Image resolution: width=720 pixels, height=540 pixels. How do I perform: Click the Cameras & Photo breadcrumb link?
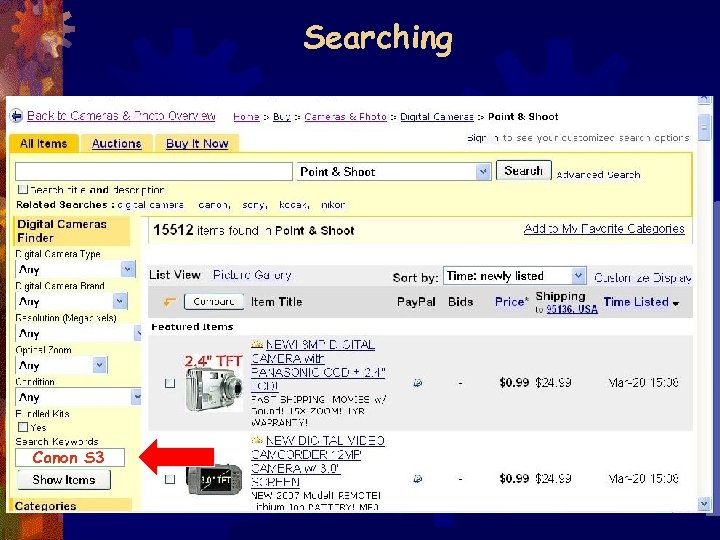tap(345, 117)
